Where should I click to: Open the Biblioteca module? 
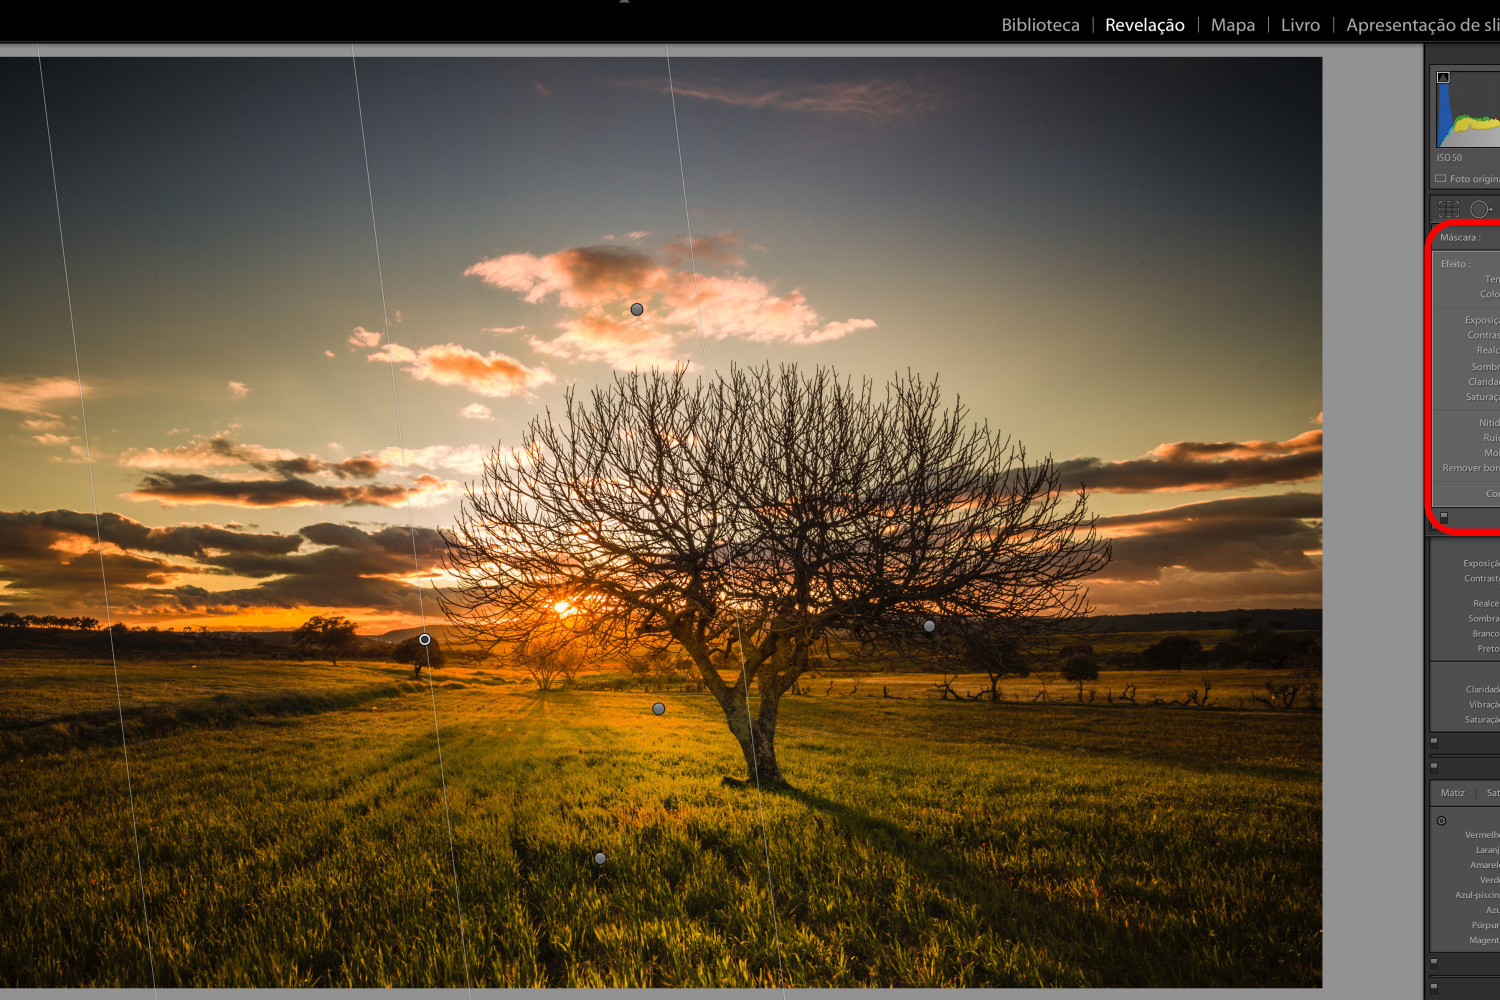(1040, 25)
